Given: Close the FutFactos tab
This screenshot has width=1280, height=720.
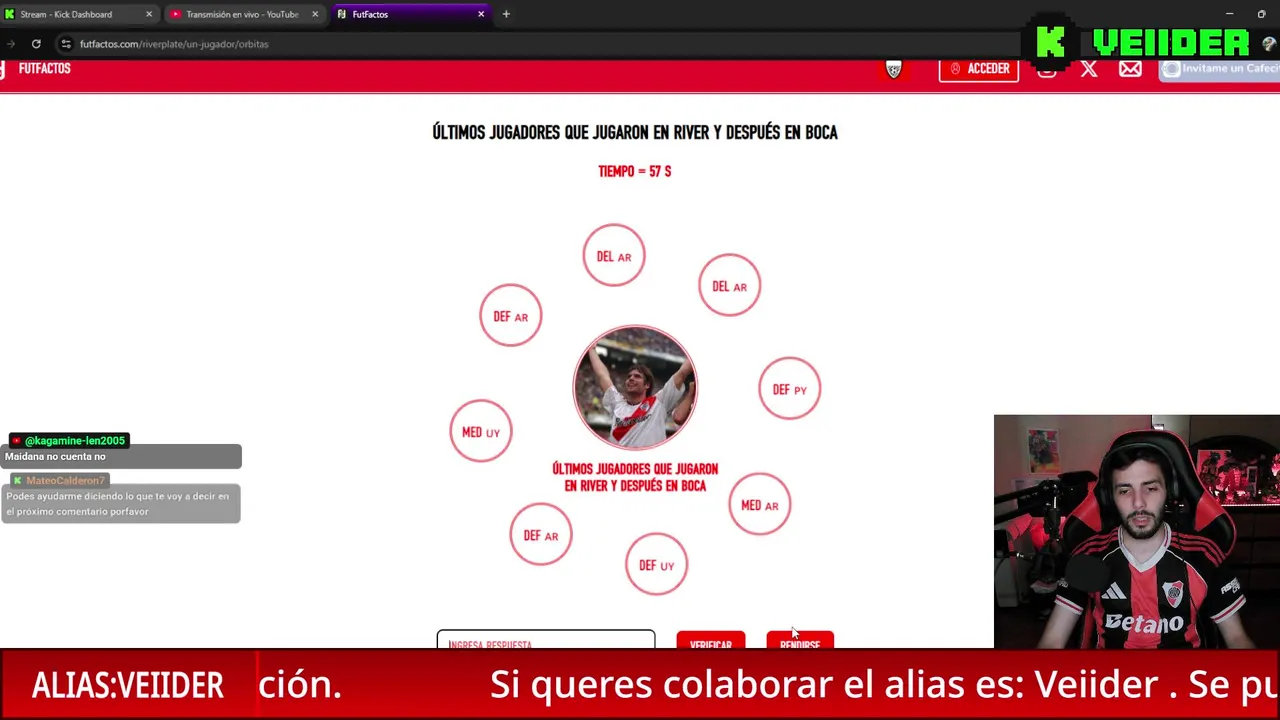Looking at the screenshot, I should [x=481, y=14].
